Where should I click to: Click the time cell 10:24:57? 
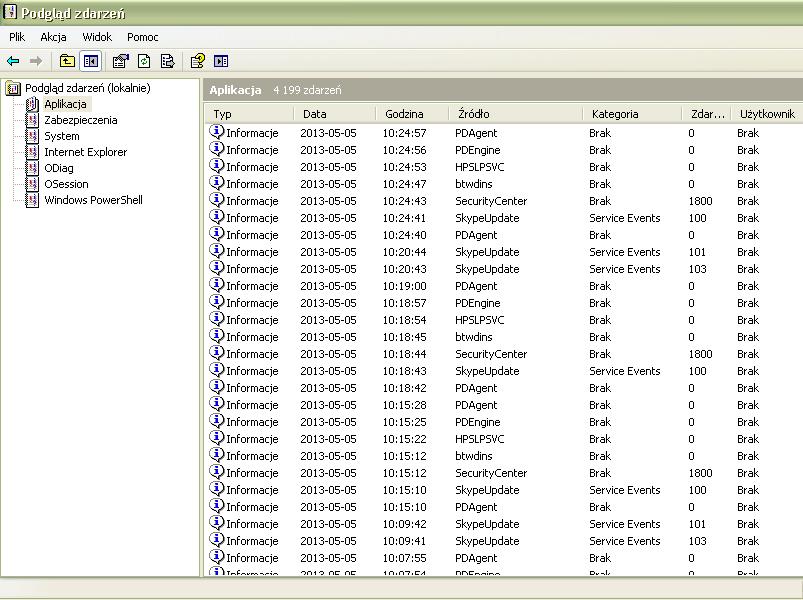point(404,133)
